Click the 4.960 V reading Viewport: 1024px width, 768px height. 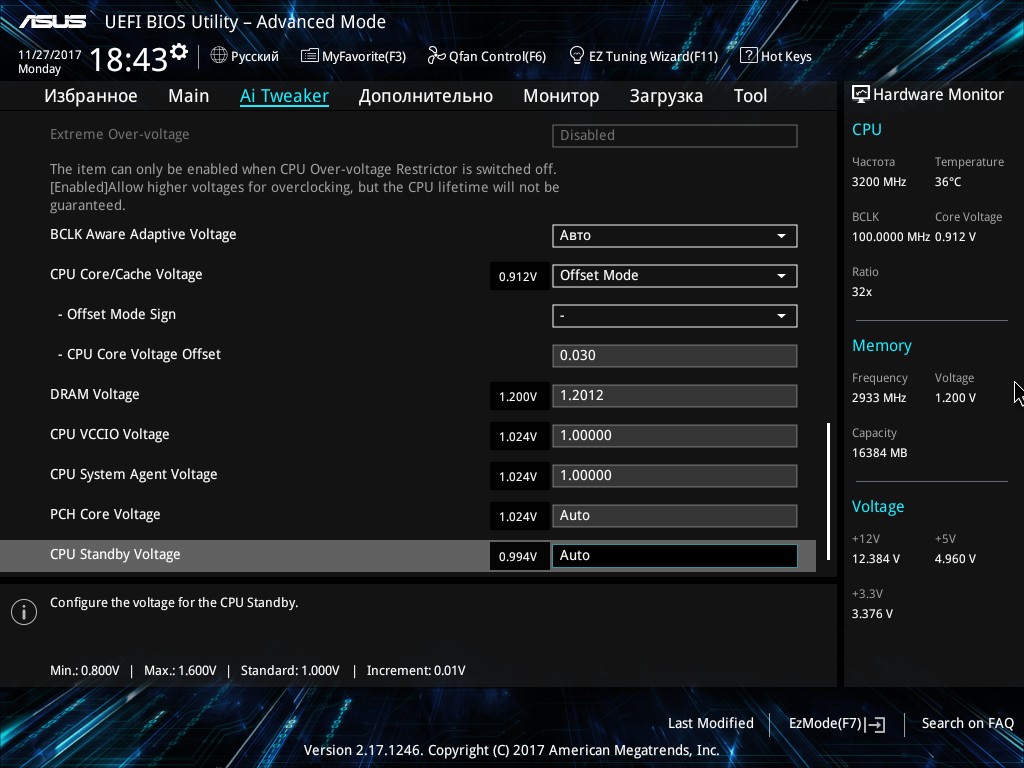[955, 558]
